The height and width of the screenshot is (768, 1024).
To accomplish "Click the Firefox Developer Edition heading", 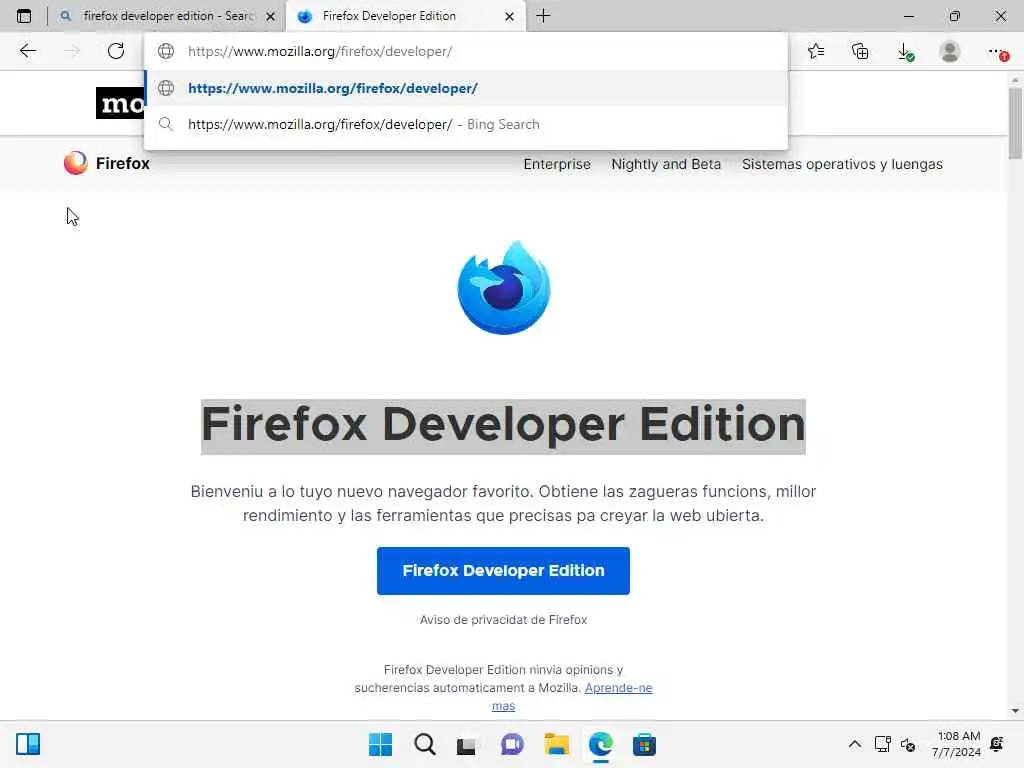I will pos(503,426).
